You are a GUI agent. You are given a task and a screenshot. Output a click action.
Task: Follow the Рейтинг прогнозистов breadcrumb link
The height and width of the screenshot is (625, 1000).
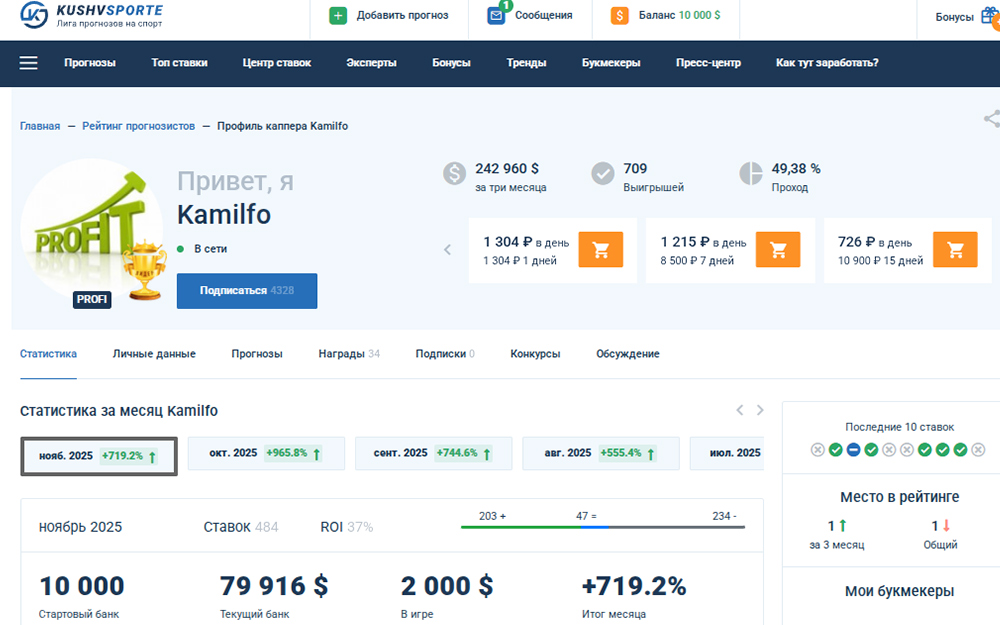(139, 126)
